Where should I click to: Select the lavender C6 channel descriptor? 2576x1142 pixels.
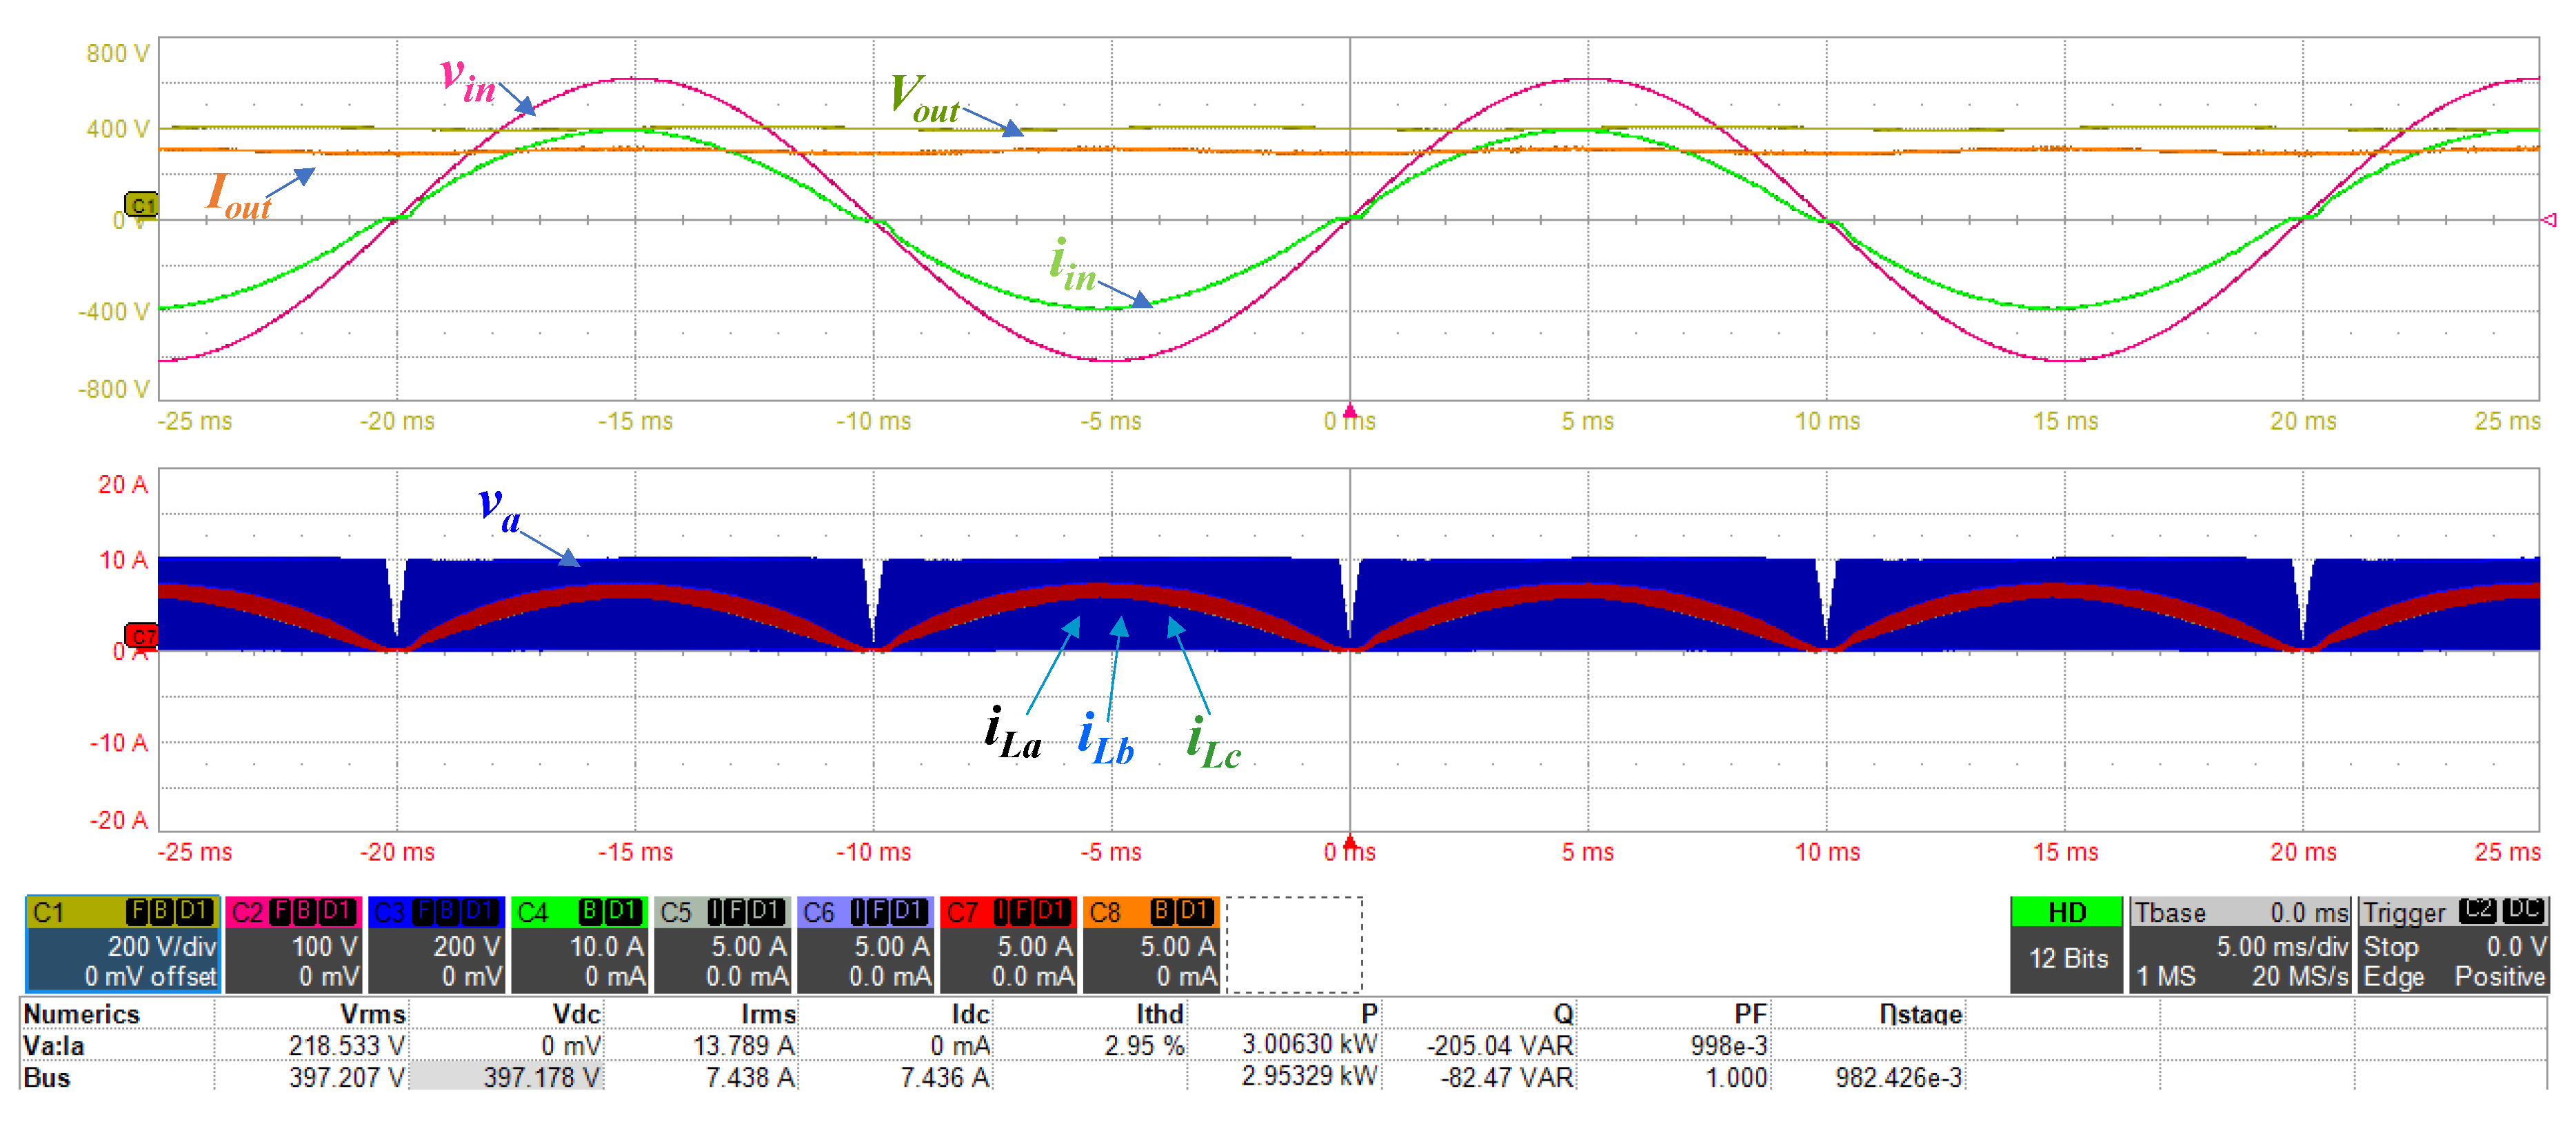point(866,943)
